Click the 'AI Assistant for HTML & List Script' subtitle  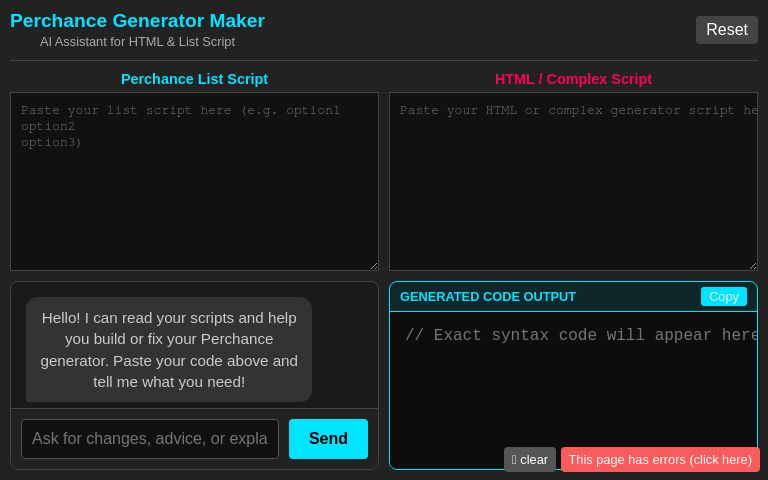pos(137,42)
